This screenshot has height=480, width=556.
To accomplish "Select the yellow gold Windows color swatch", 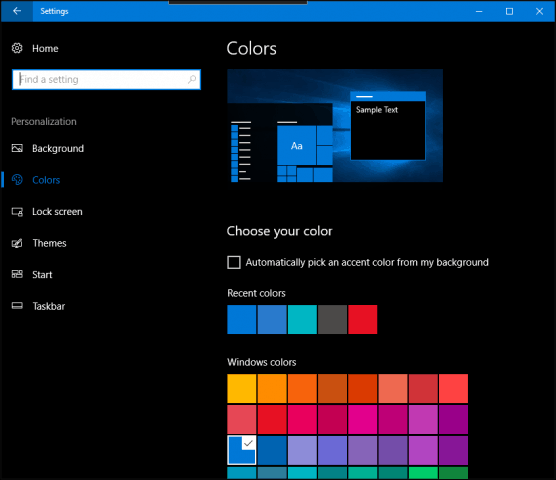I will pos(241,389).
